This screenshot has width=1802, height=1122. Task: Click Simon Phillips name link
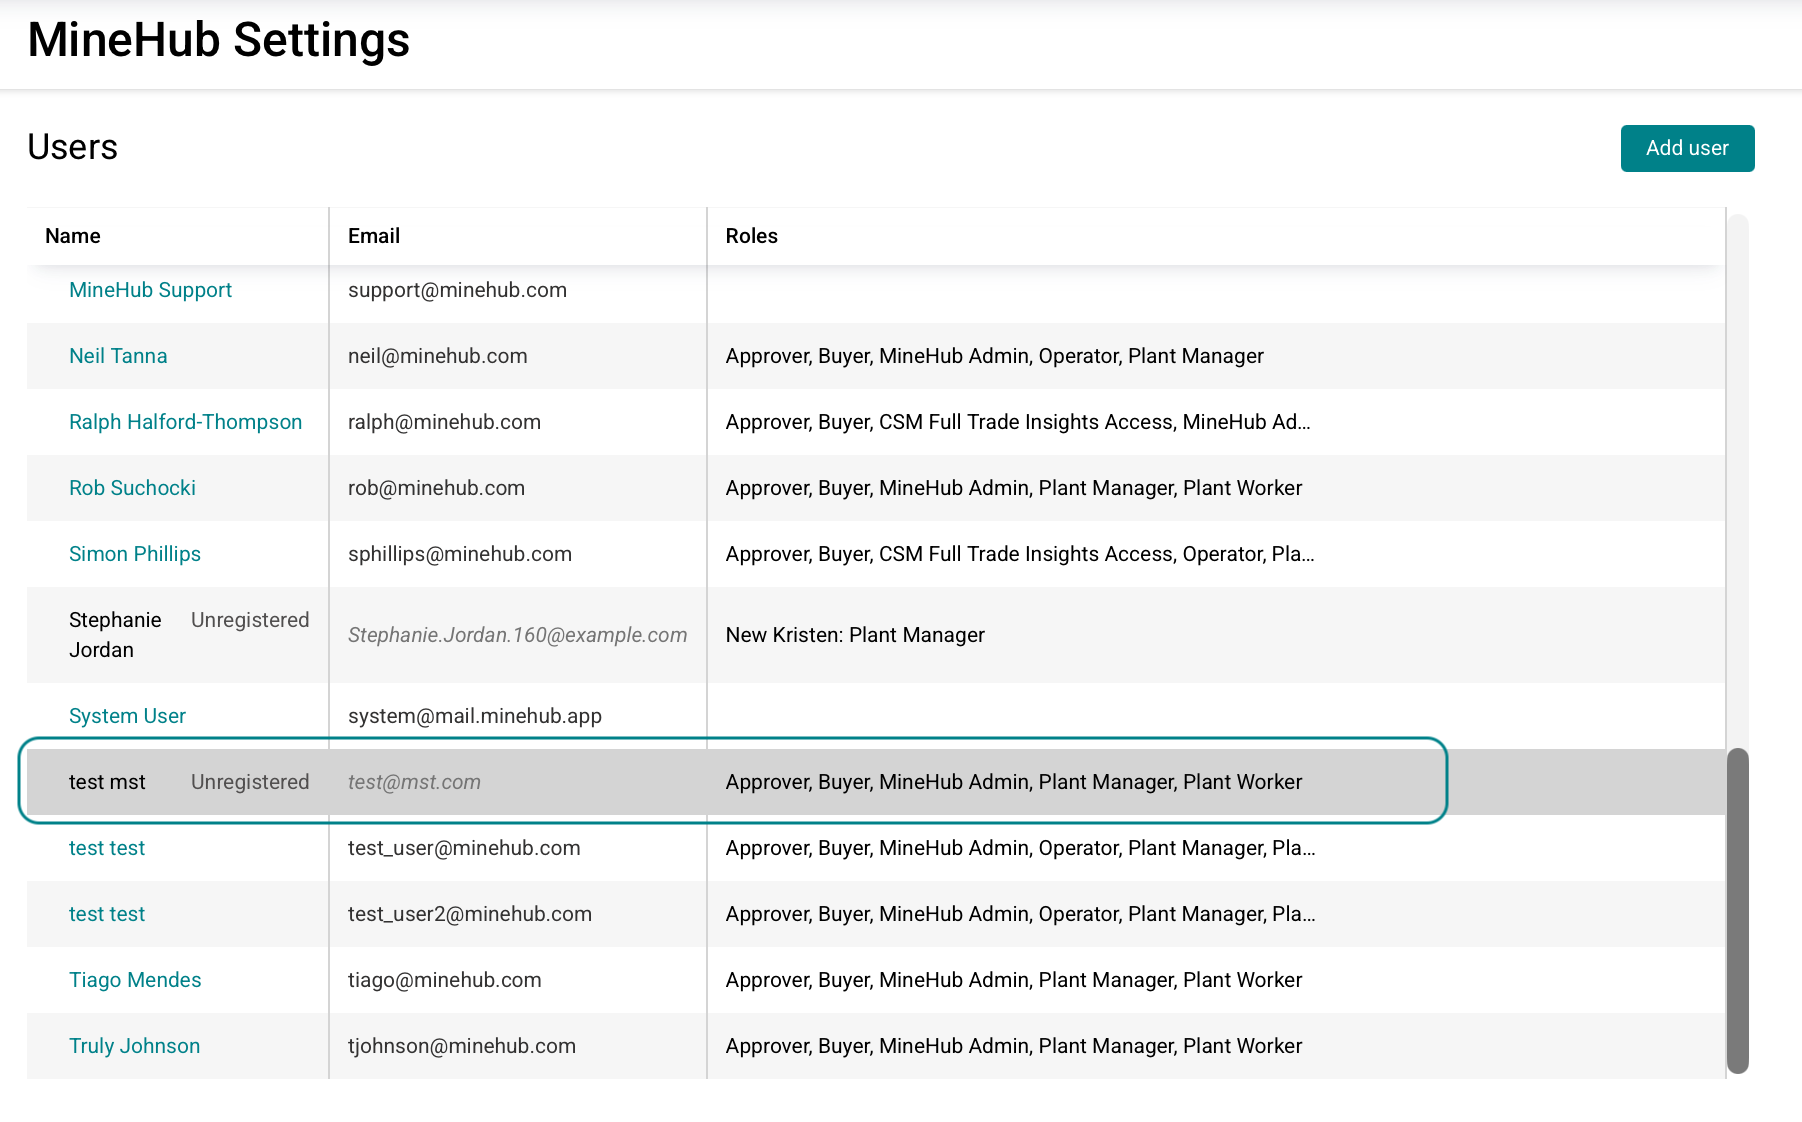134,554
